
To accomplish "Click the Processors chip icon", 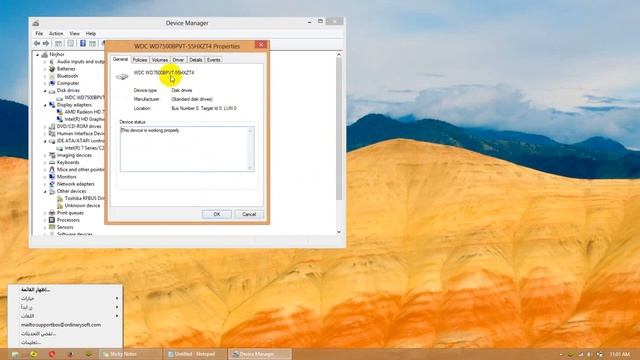I will coord(52,220).
